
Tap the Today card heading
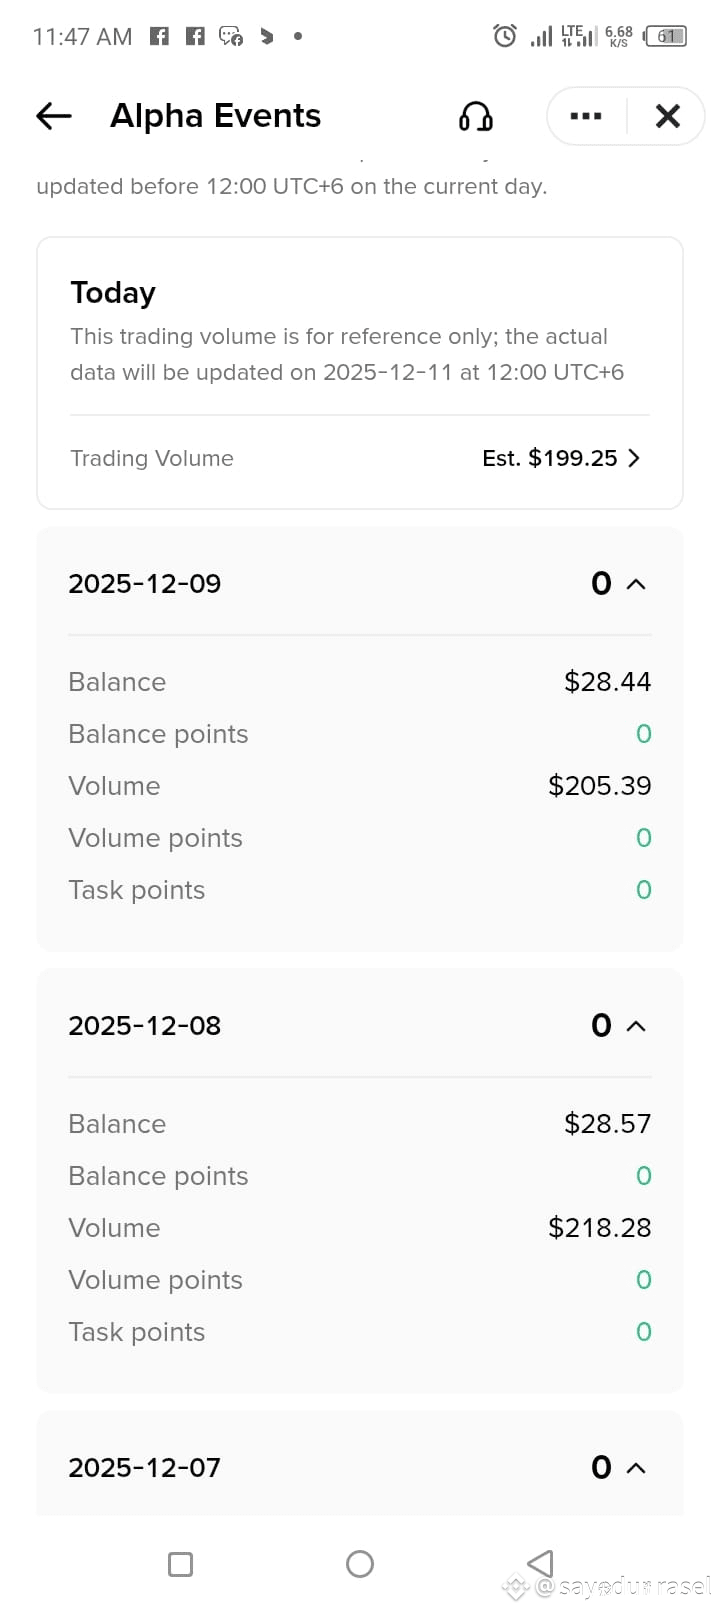pyautogui.click(x=113, y=293)
